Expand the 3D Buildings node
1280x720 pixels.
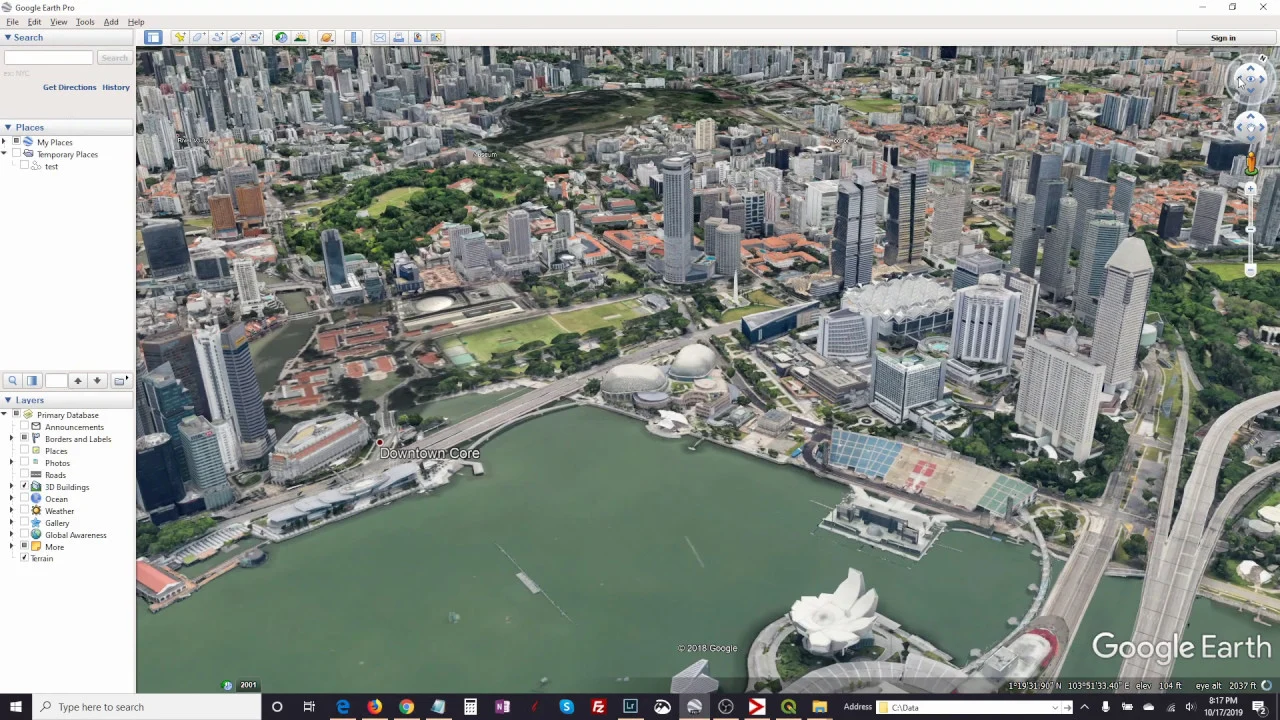click(12, 487)
